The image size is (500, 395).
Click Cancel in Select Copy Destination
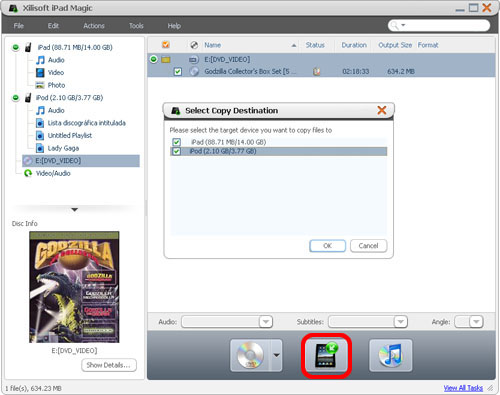pyautogui.click(x=368, y=246)
